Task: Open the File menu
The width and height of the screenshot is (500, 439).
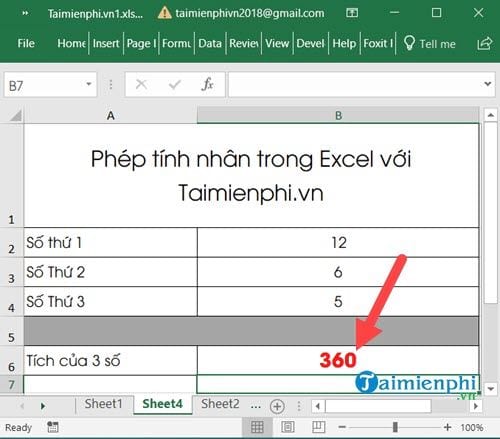Action: 26,43
